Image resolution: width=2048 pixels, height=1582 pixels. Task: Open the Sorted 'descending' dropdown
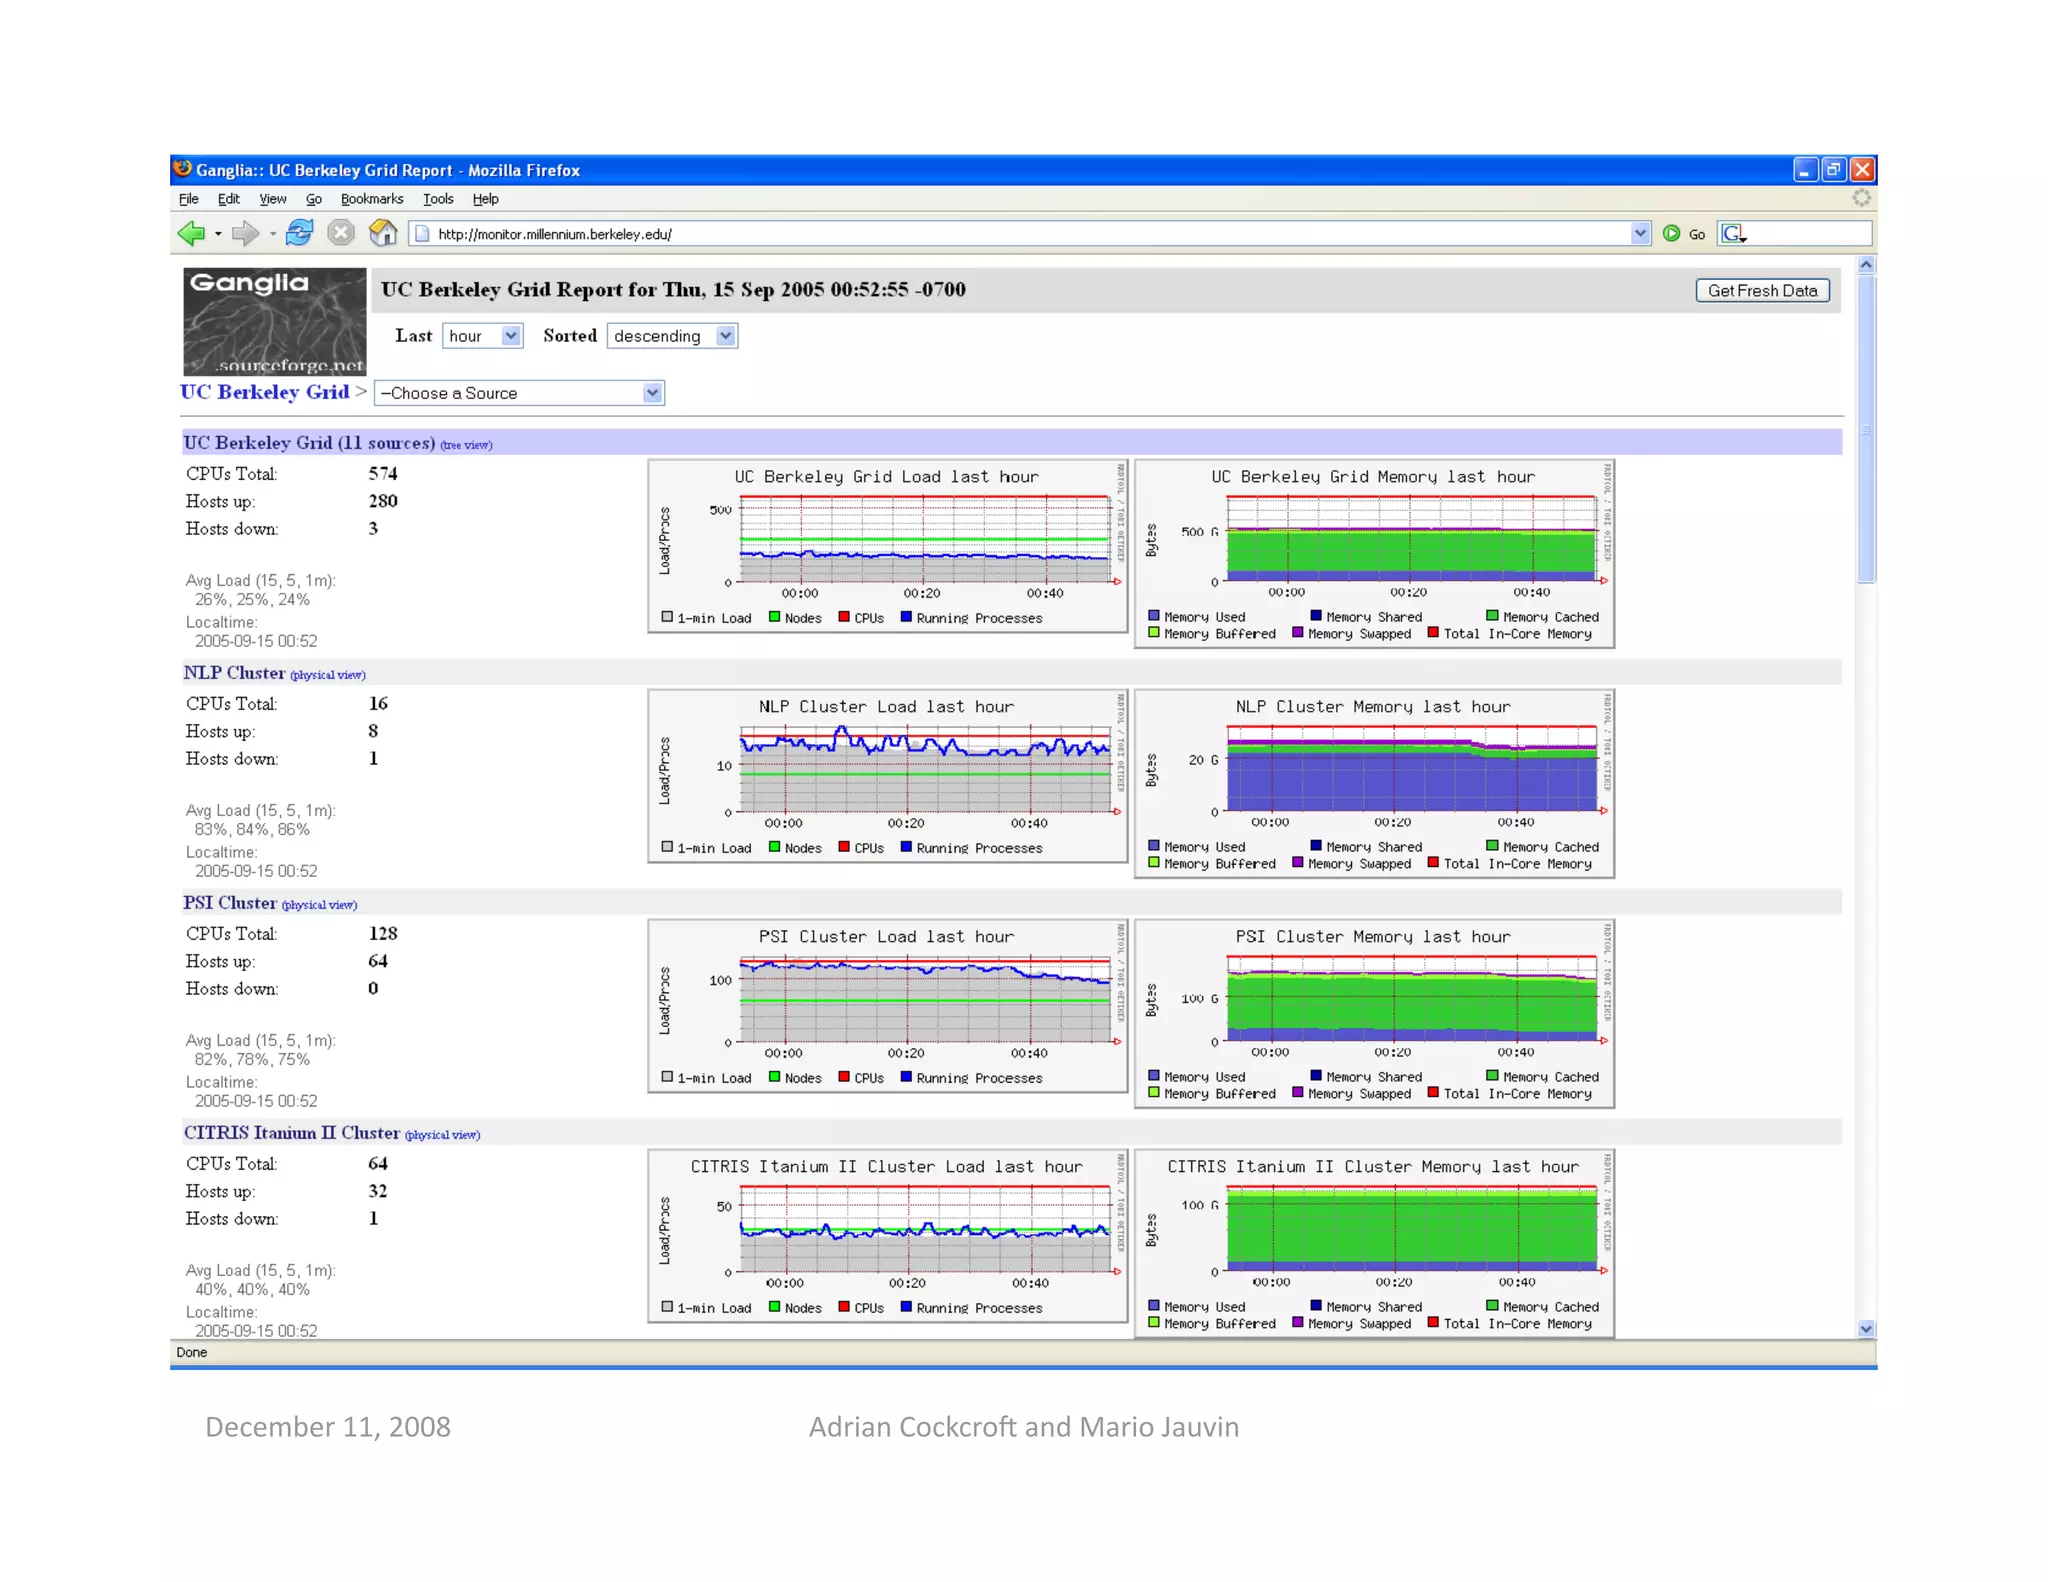[672, 336]
